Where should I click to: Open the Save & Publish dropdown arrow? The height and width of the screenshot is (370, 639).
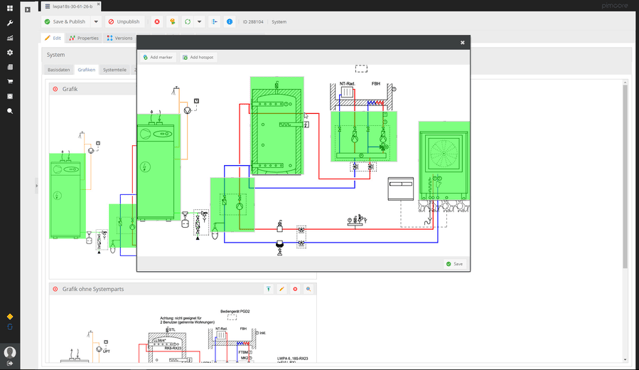[96, 22]
